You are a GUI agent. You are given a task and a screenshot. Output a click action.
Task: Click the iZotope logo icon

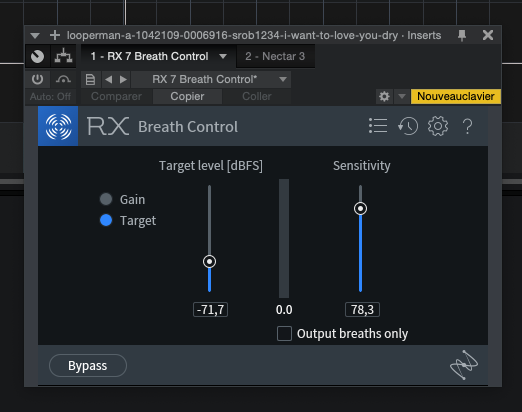click(x=464, y=365)
